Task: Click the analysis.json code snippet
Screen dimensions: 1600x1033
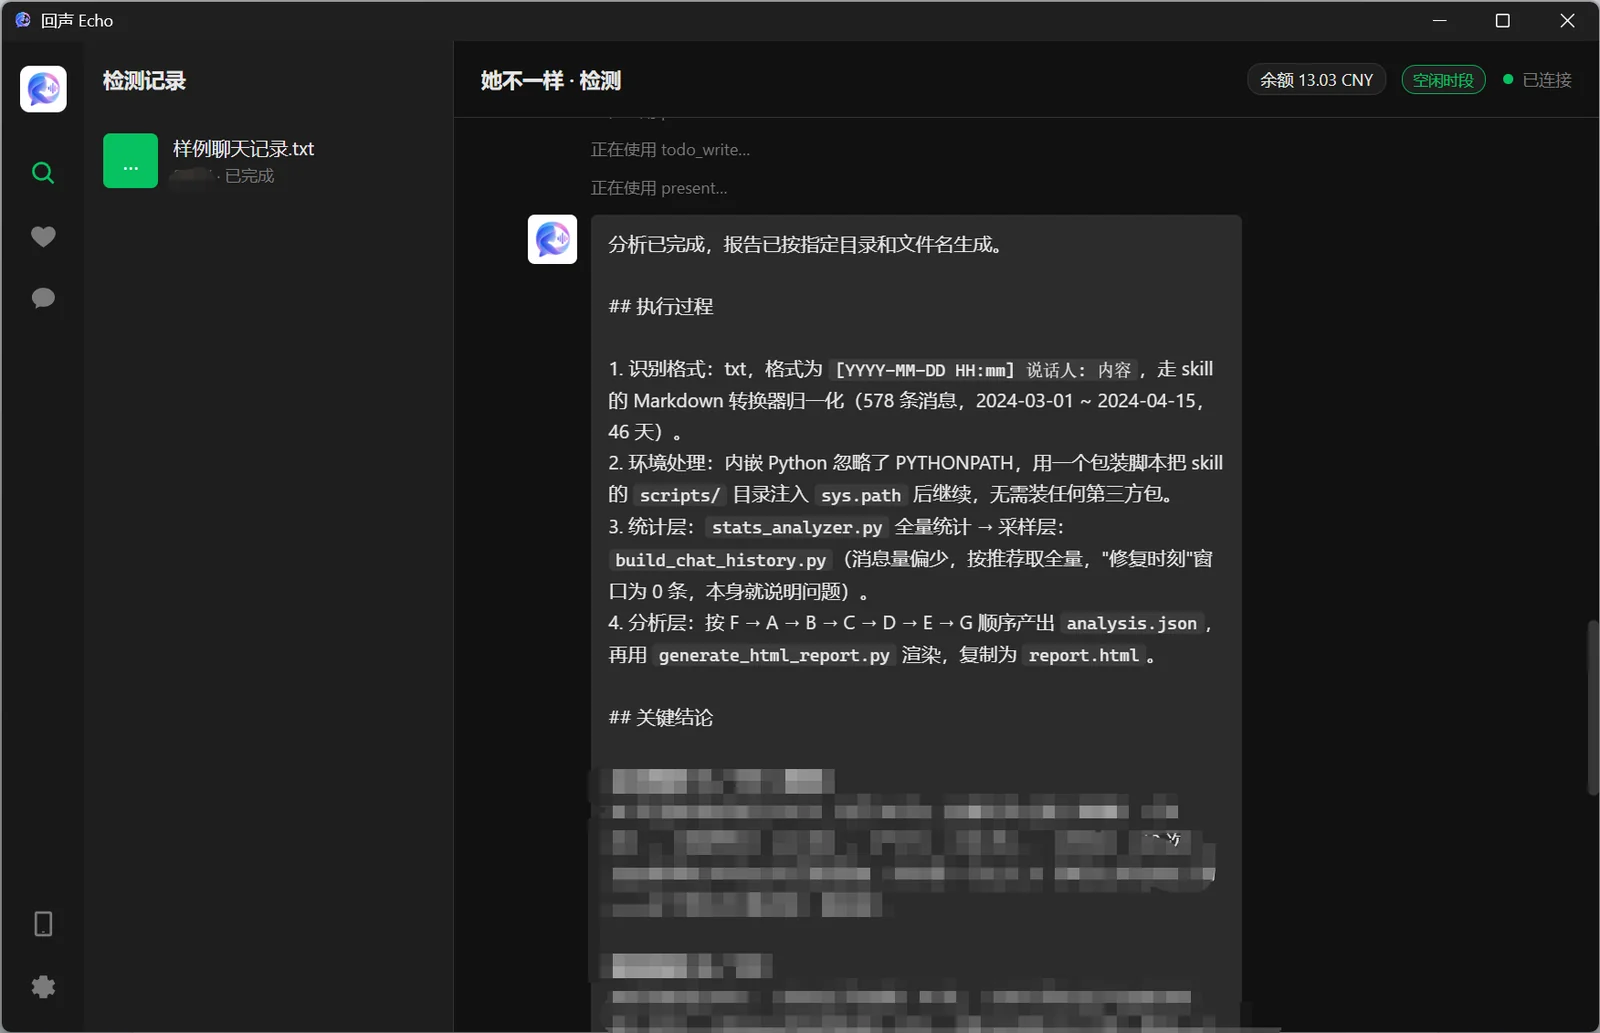Action: 1131,623
